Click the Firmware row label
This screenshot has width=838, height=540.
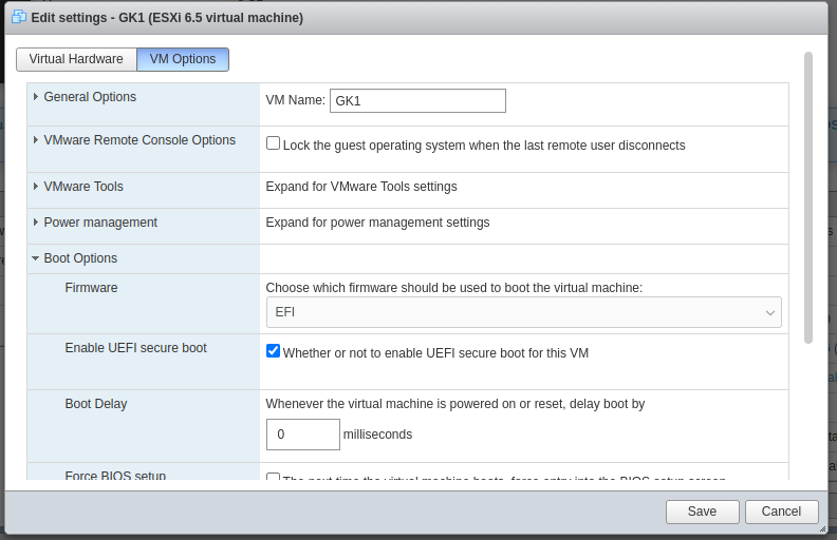click(x=91, y=288)
